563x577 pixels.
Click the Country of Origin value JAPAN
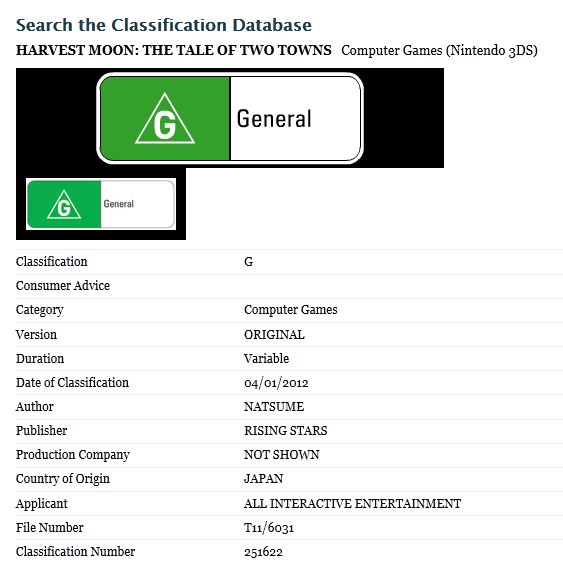(x=263, y=479)
